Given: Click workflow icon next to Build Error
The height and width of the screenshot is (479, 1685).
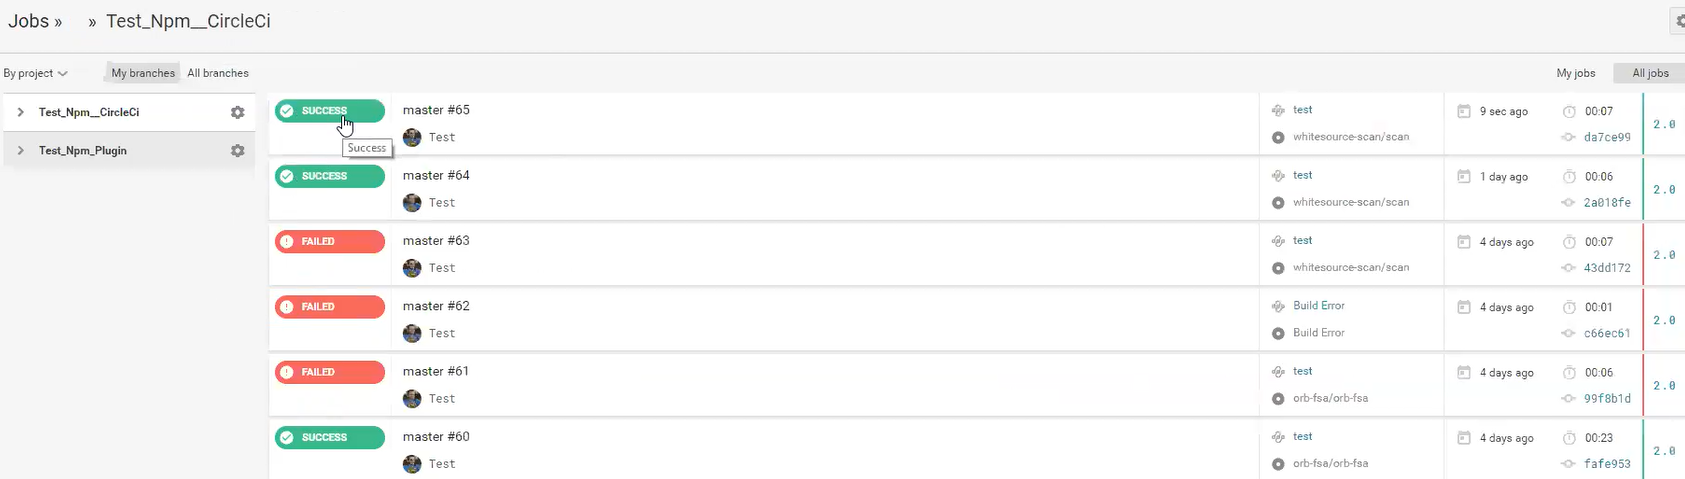Looking at the screenshot, I should [x=1278, y=306].
